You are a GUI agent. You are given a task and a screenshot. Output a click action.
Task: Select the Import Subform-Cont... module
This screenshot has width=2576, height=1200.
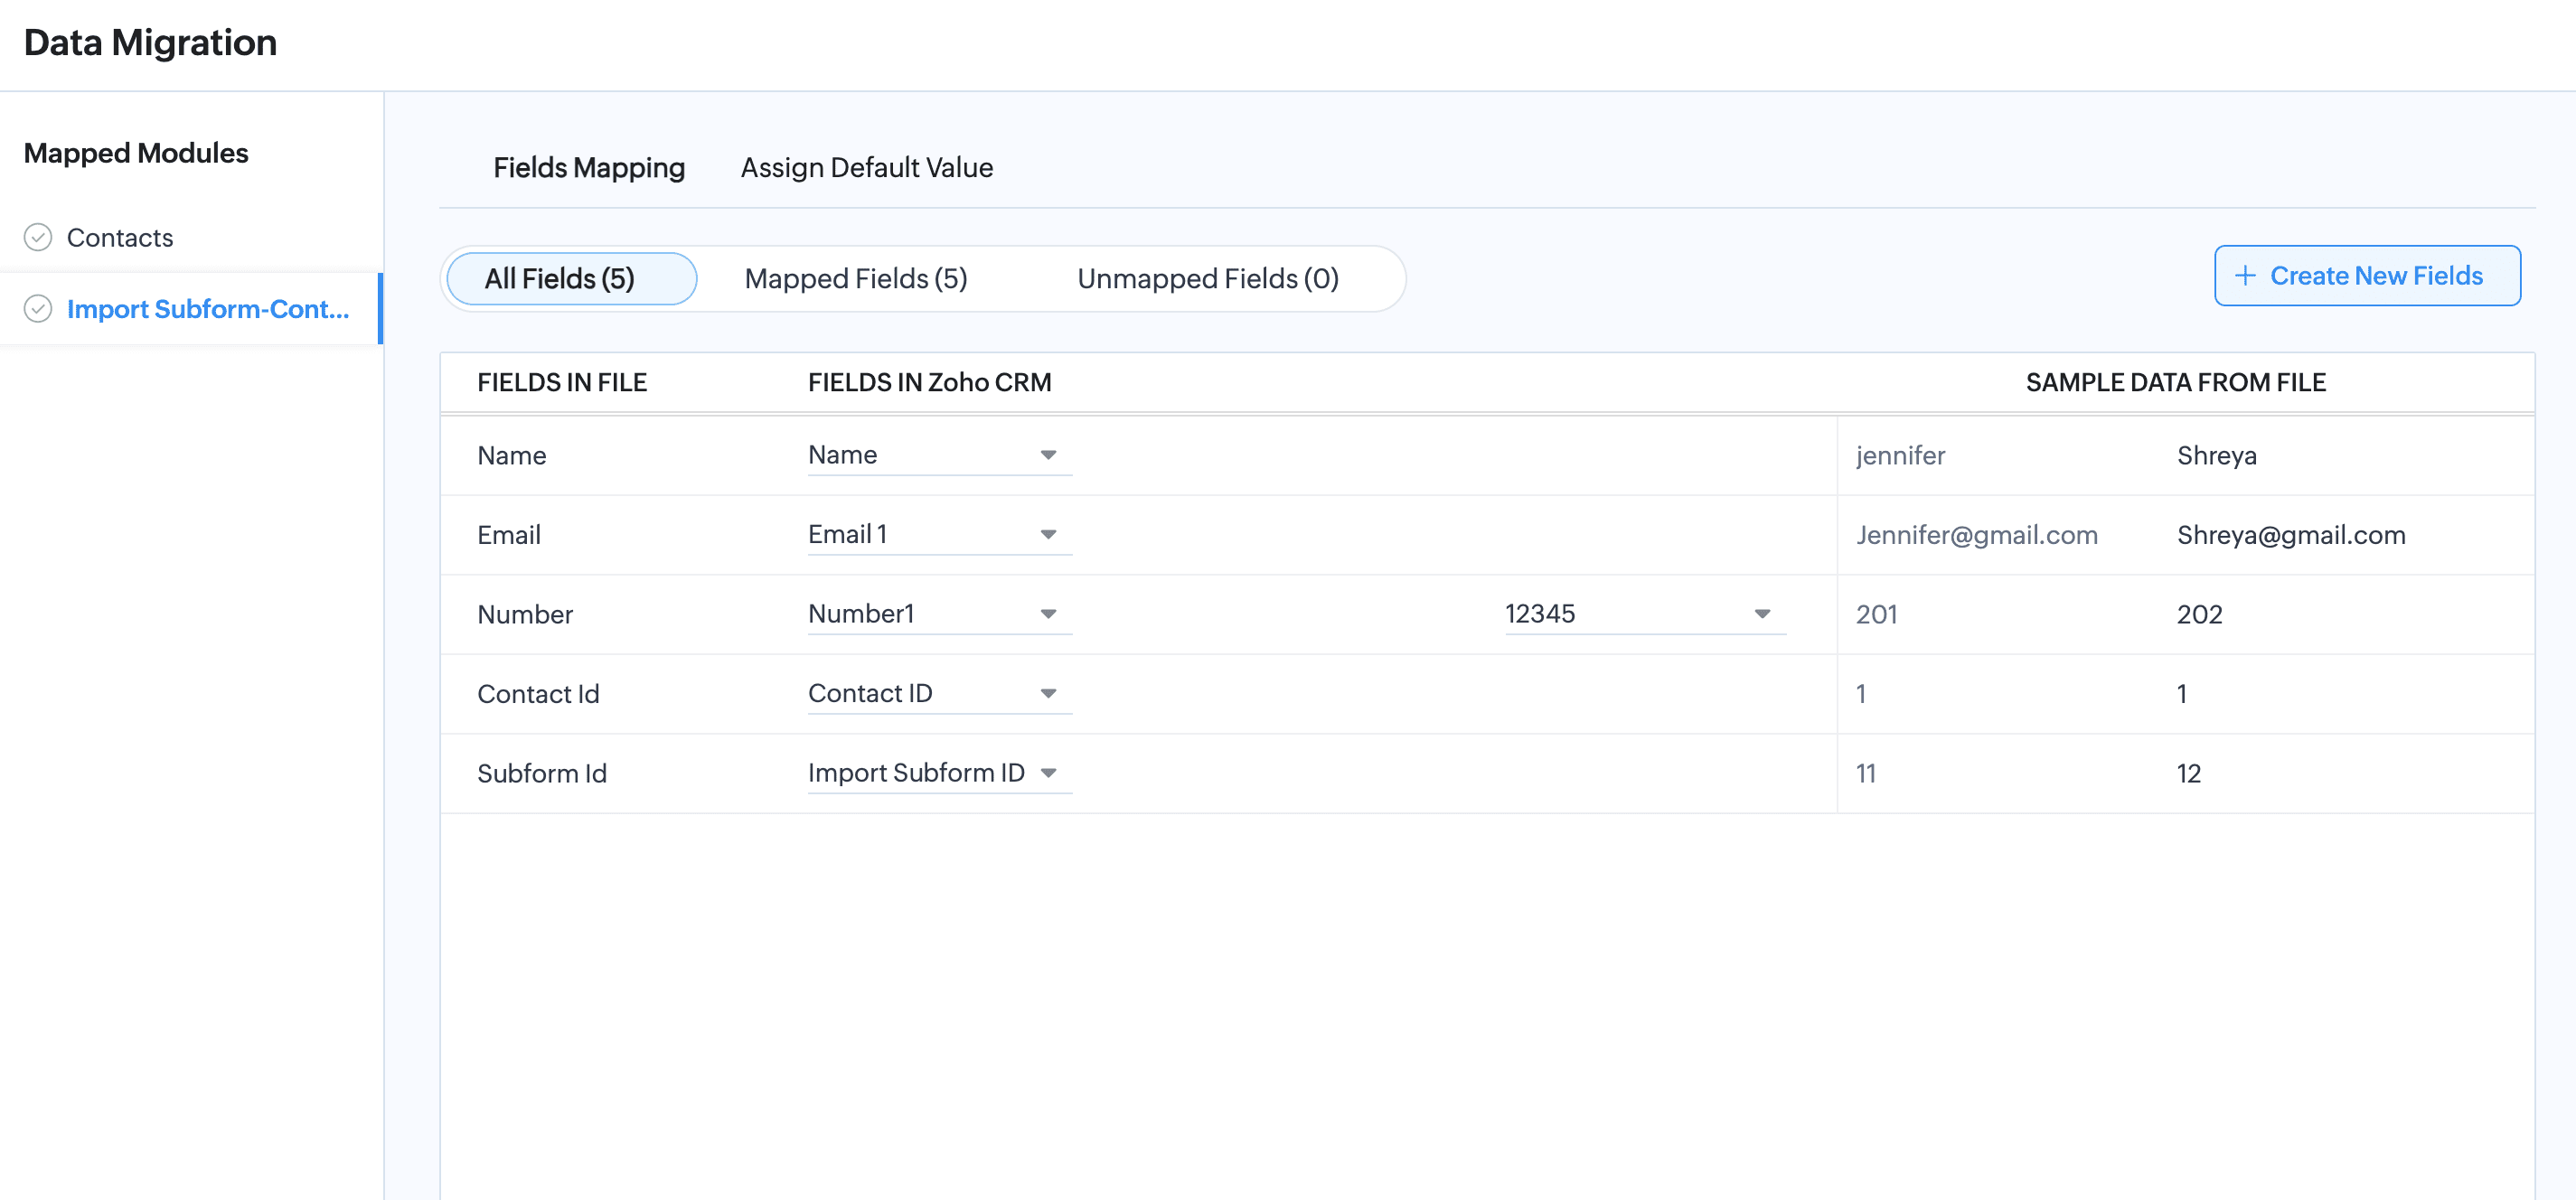click(x=208, y=309)
